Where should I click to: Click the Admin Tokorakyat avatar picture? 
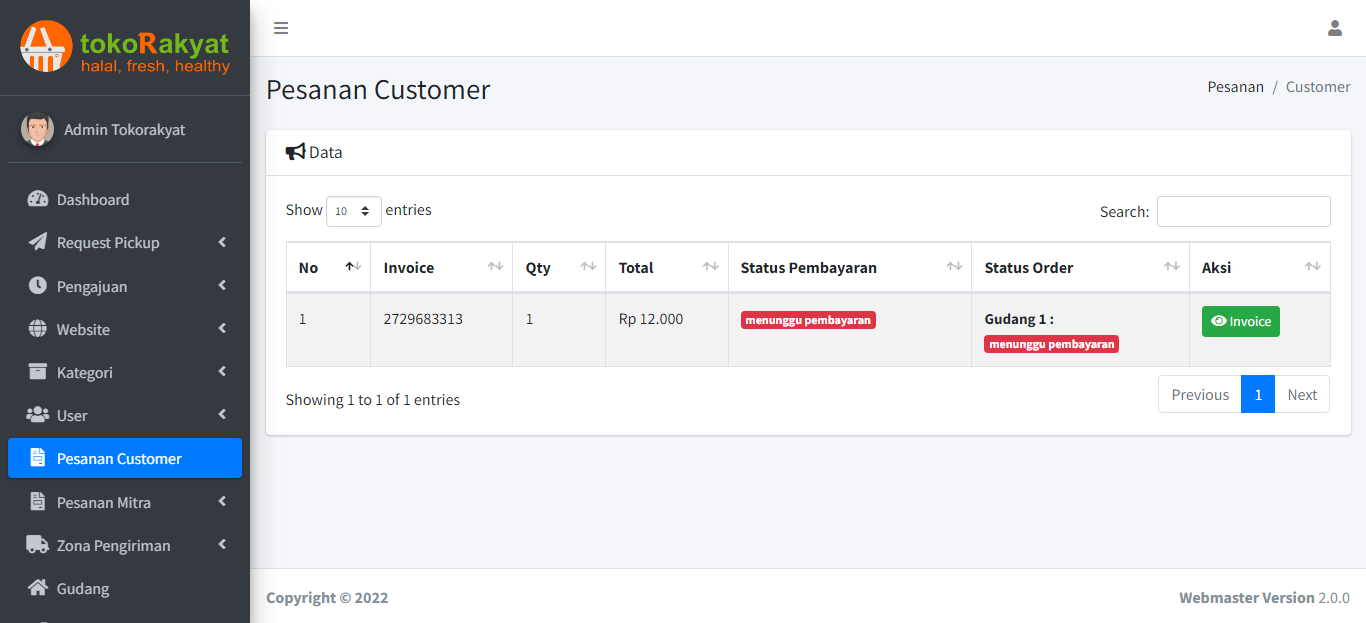coord(38,130)
